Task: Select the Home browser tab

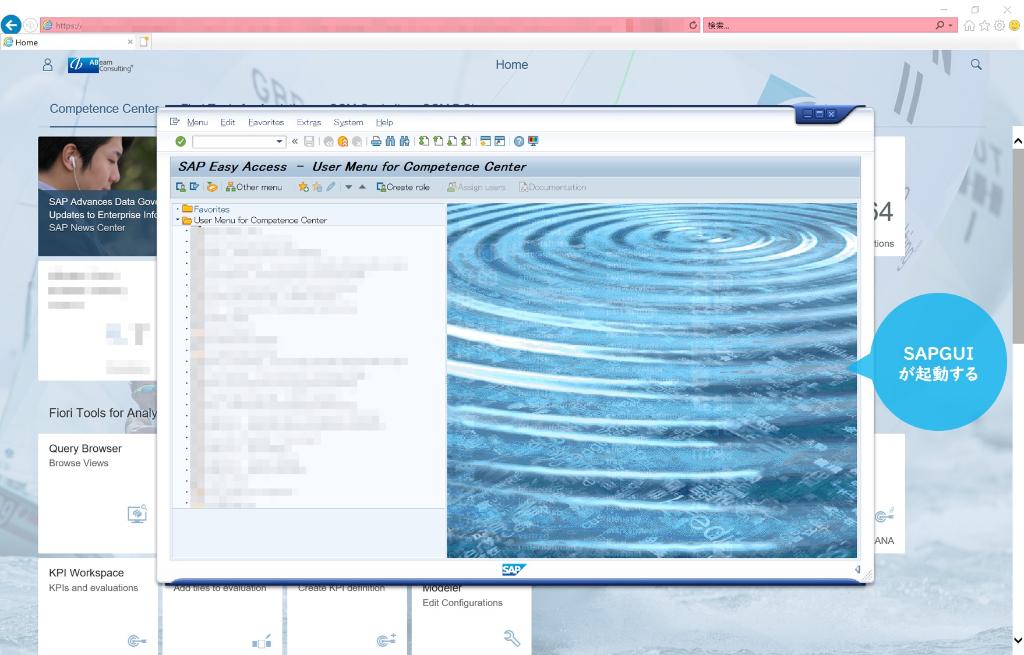Action: [69, 42]
